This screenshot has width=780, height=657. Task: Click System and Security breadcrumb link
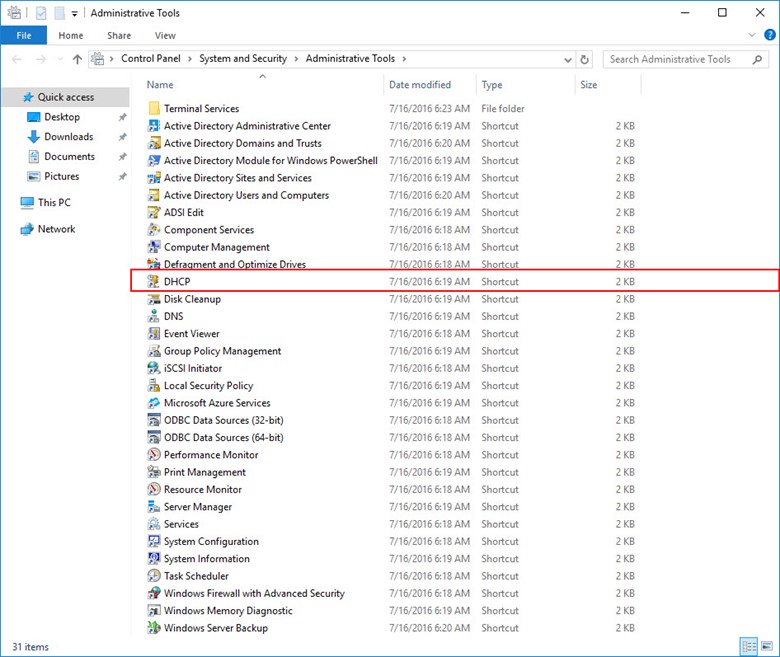(x=242, y=59)
